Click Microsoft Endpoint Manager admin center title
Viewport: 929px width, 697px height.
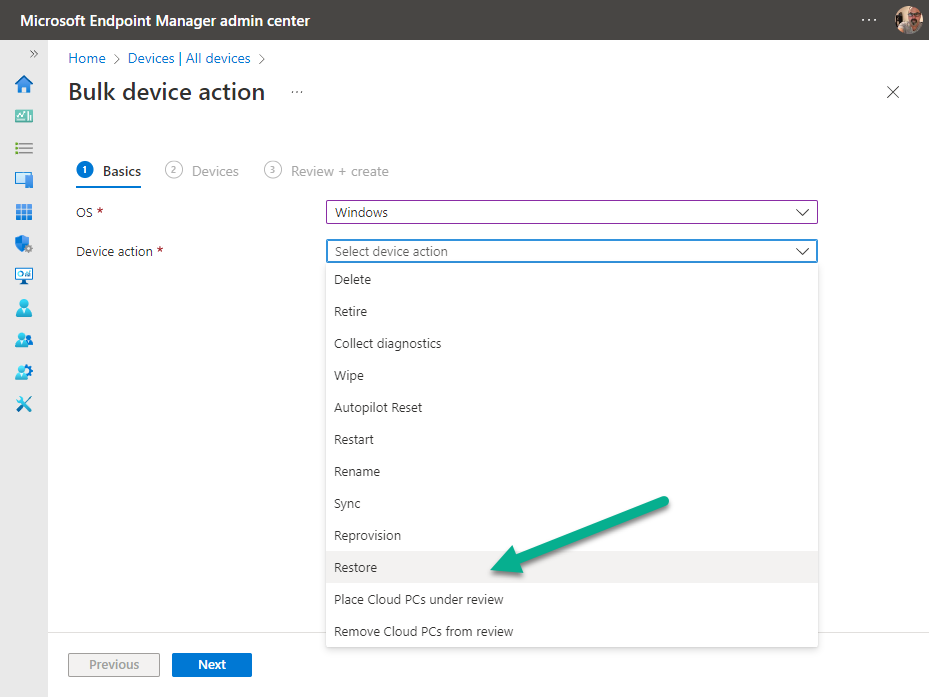pos(165,21)
